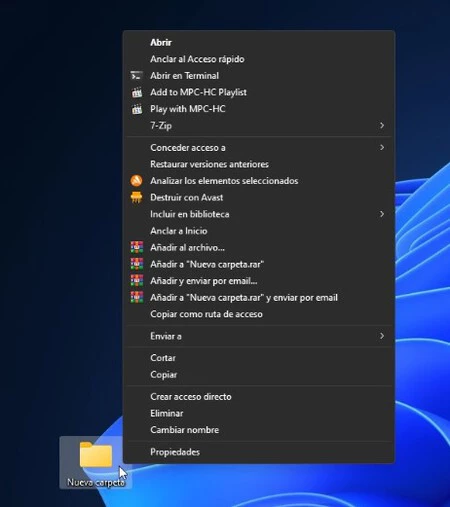Click the Avast scan icon beside Analizar
450x507 pixels.
136,181
